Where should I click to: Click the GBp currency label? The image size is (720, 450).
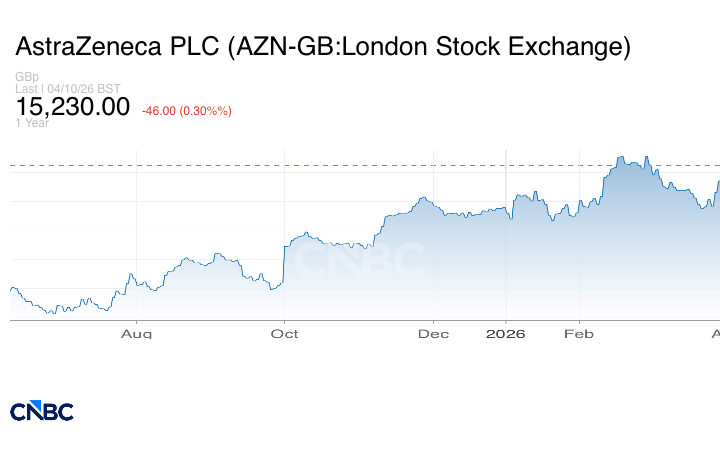point(27,77)
